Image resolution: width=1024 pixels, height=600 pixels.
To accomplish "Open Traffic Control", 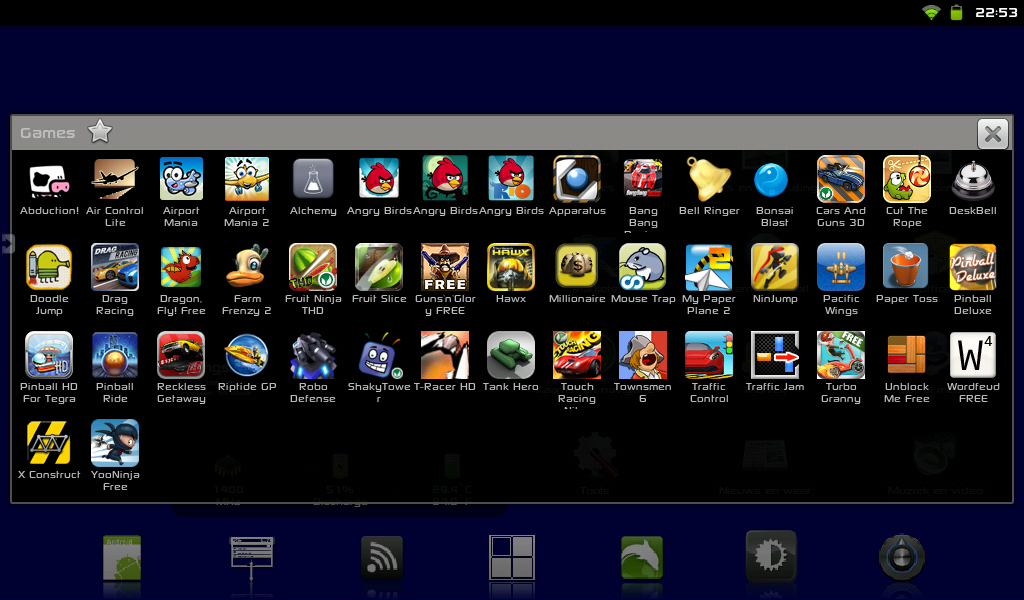I will (x=709, y=355).
